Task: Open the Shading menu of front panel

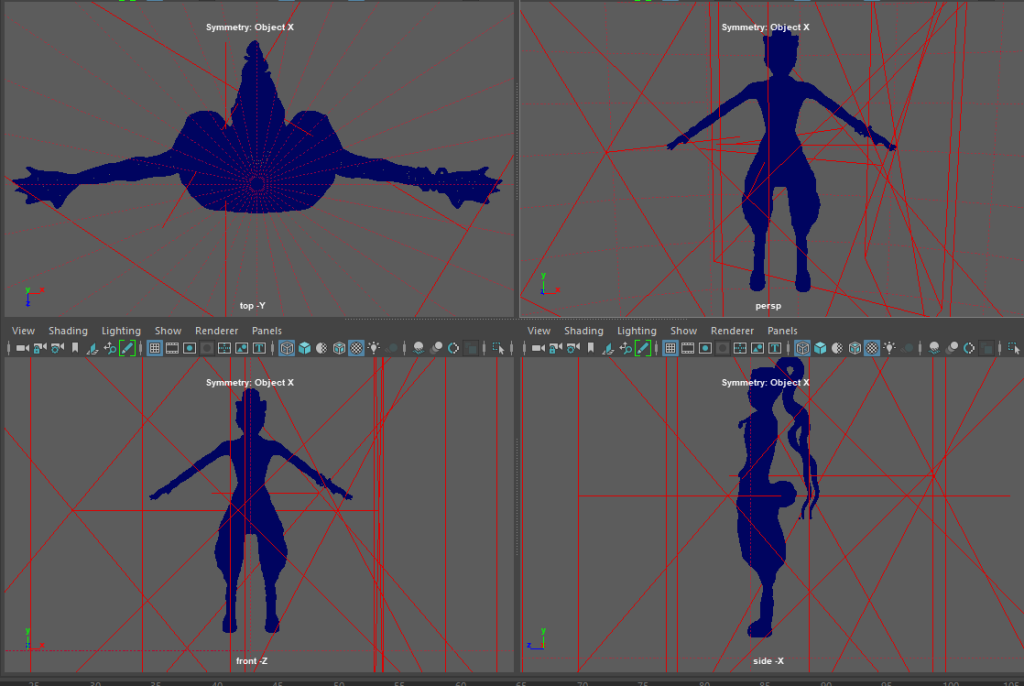Action: tap(68, 331)
